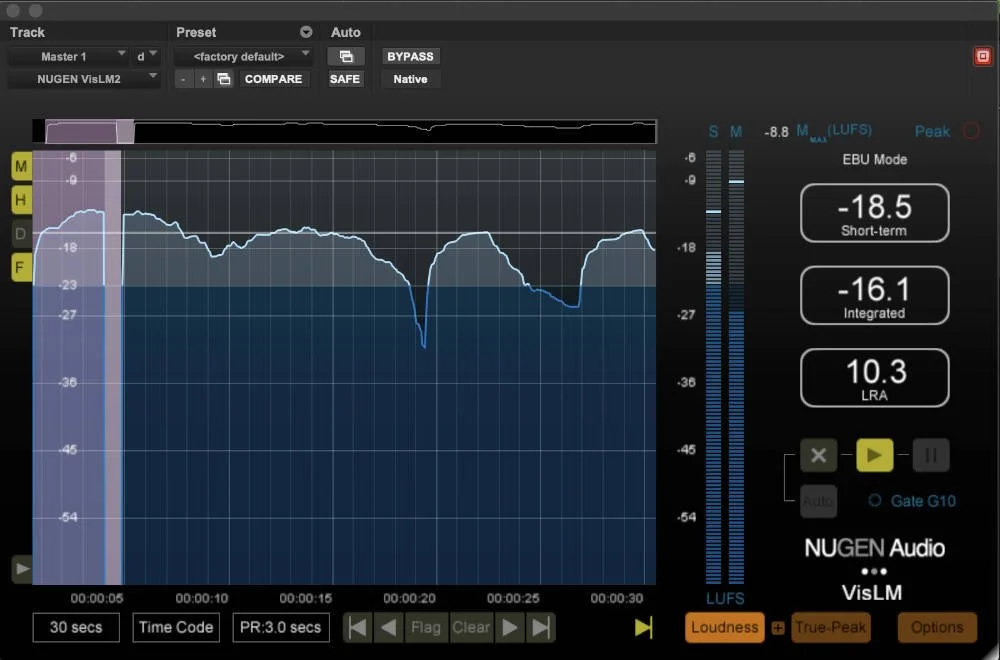Toggle the SAFE automation button

(345, 79)
